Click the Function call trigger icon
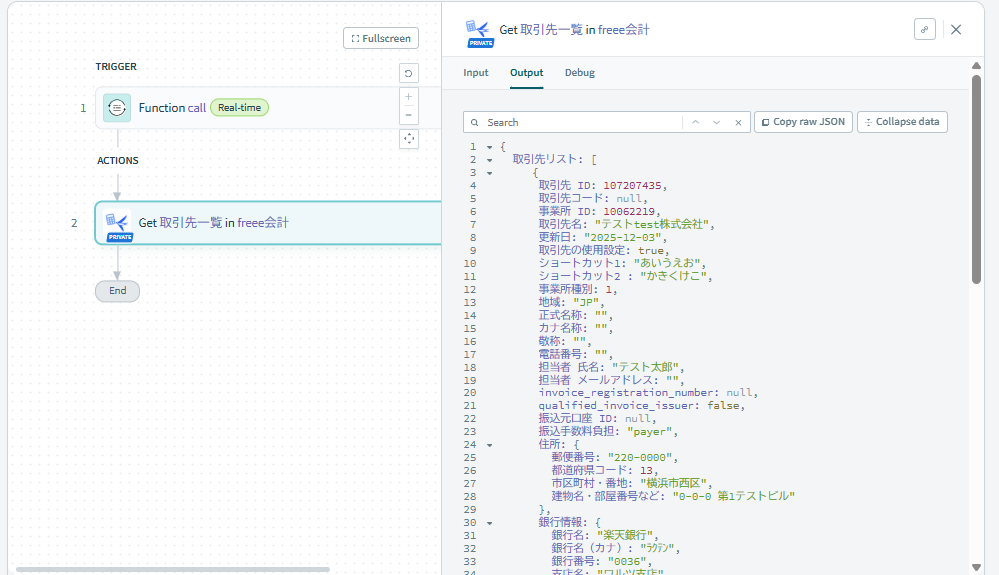Screen dimensions: 999x575 click(117, 108)
